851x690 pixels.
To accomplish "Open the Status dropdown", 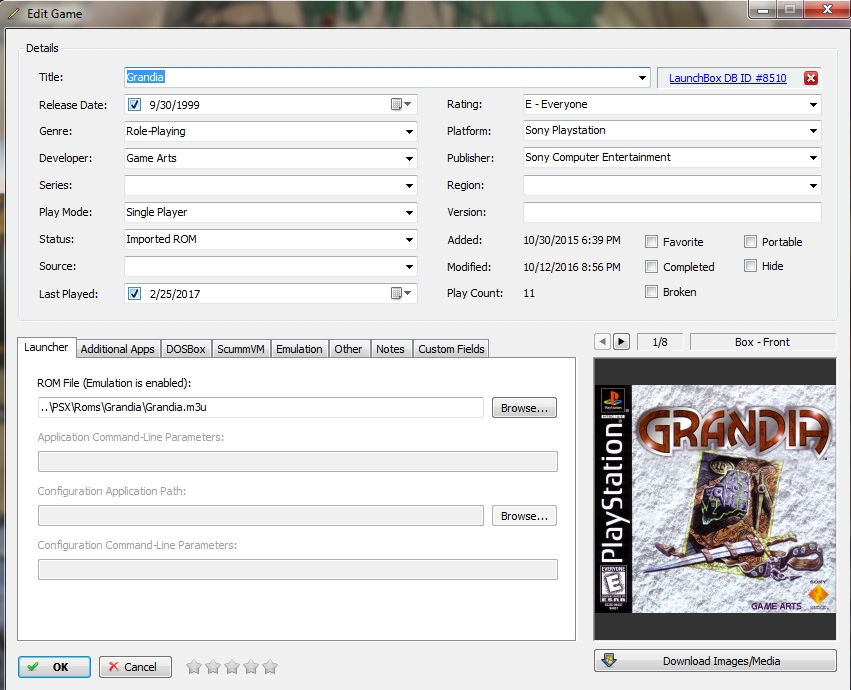I will click(409, 239).
